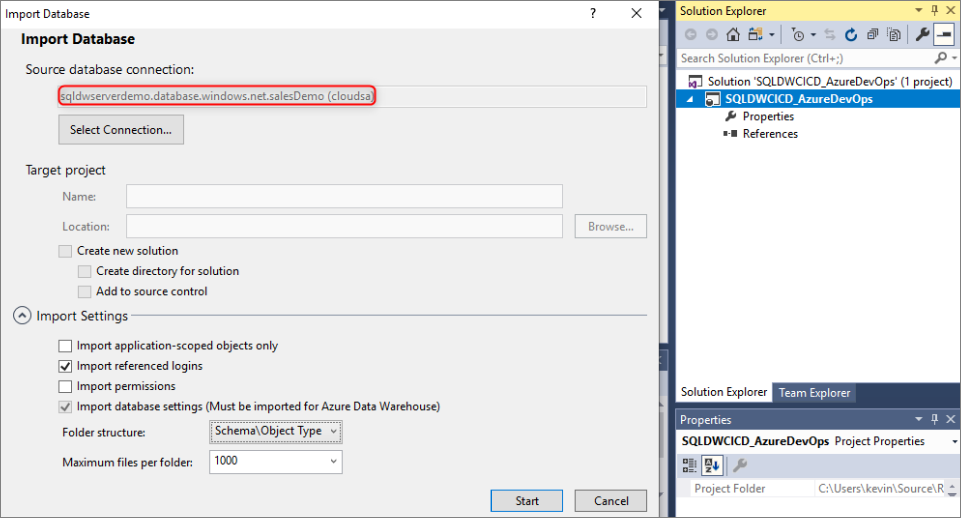Close the Properties panel
The height and width of the screenshot is (518, 961).
point(951,419)
